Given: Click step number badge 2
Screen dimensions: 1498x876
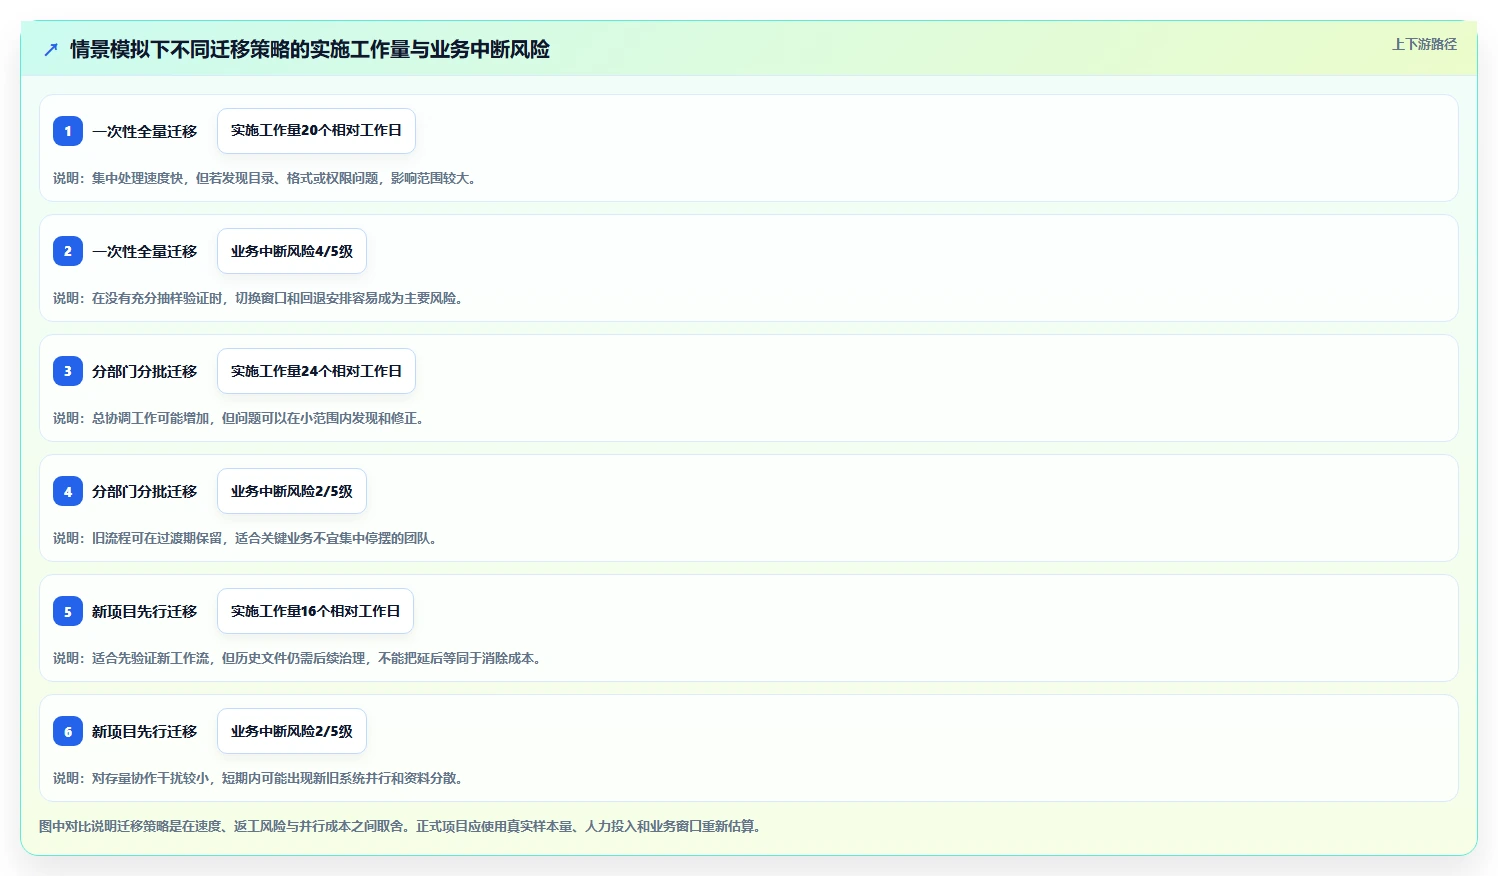Looking at the screenshot, I should (x=68, y=251).
